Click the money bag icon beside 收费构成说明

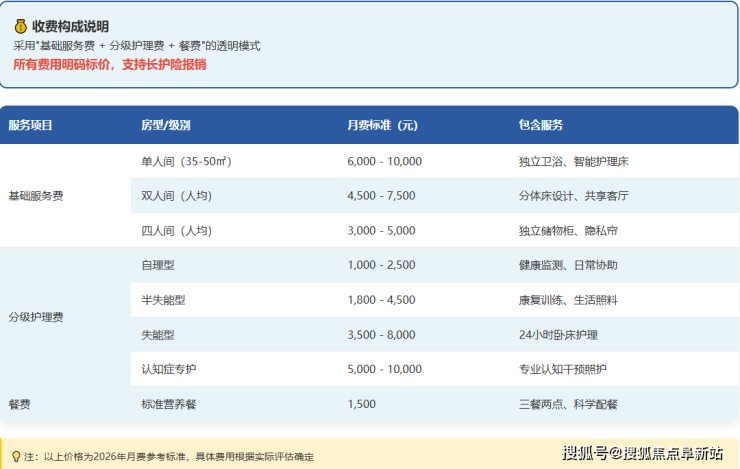pos(20,27)
